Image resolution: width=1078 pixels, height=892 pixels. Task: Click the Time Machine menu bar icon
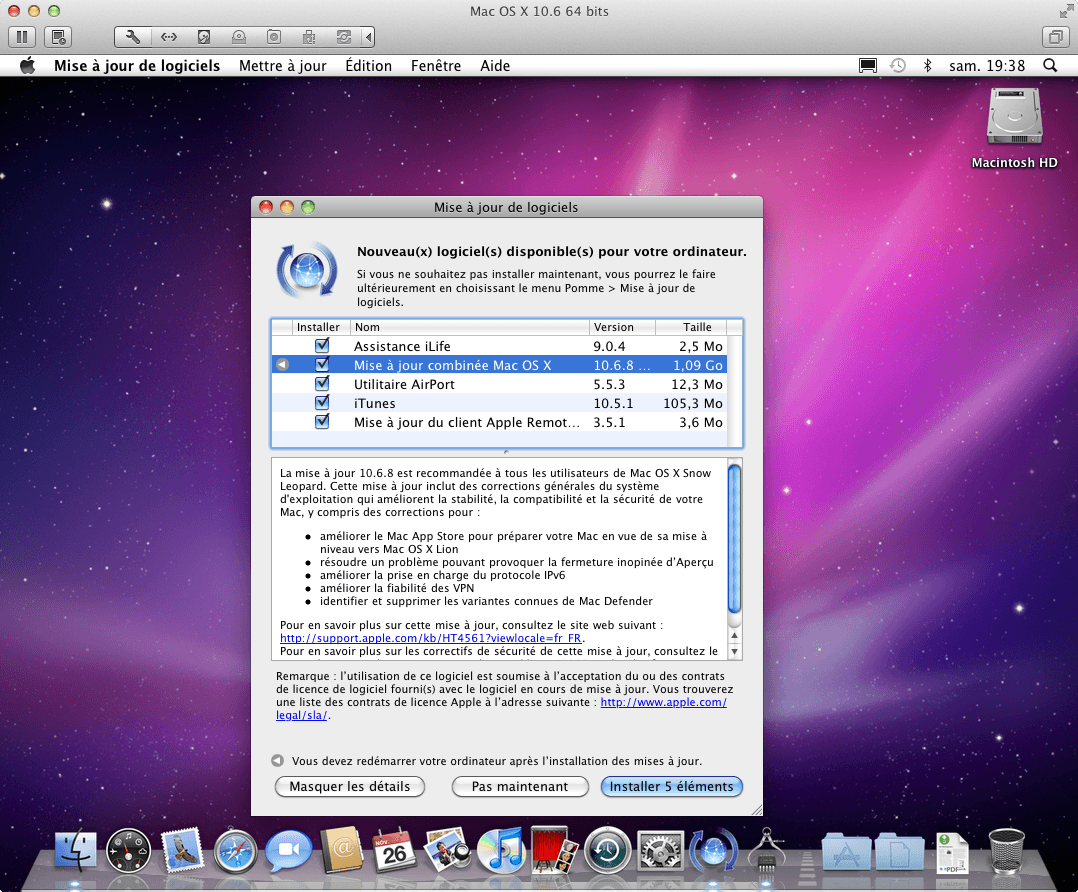(898, 66)
